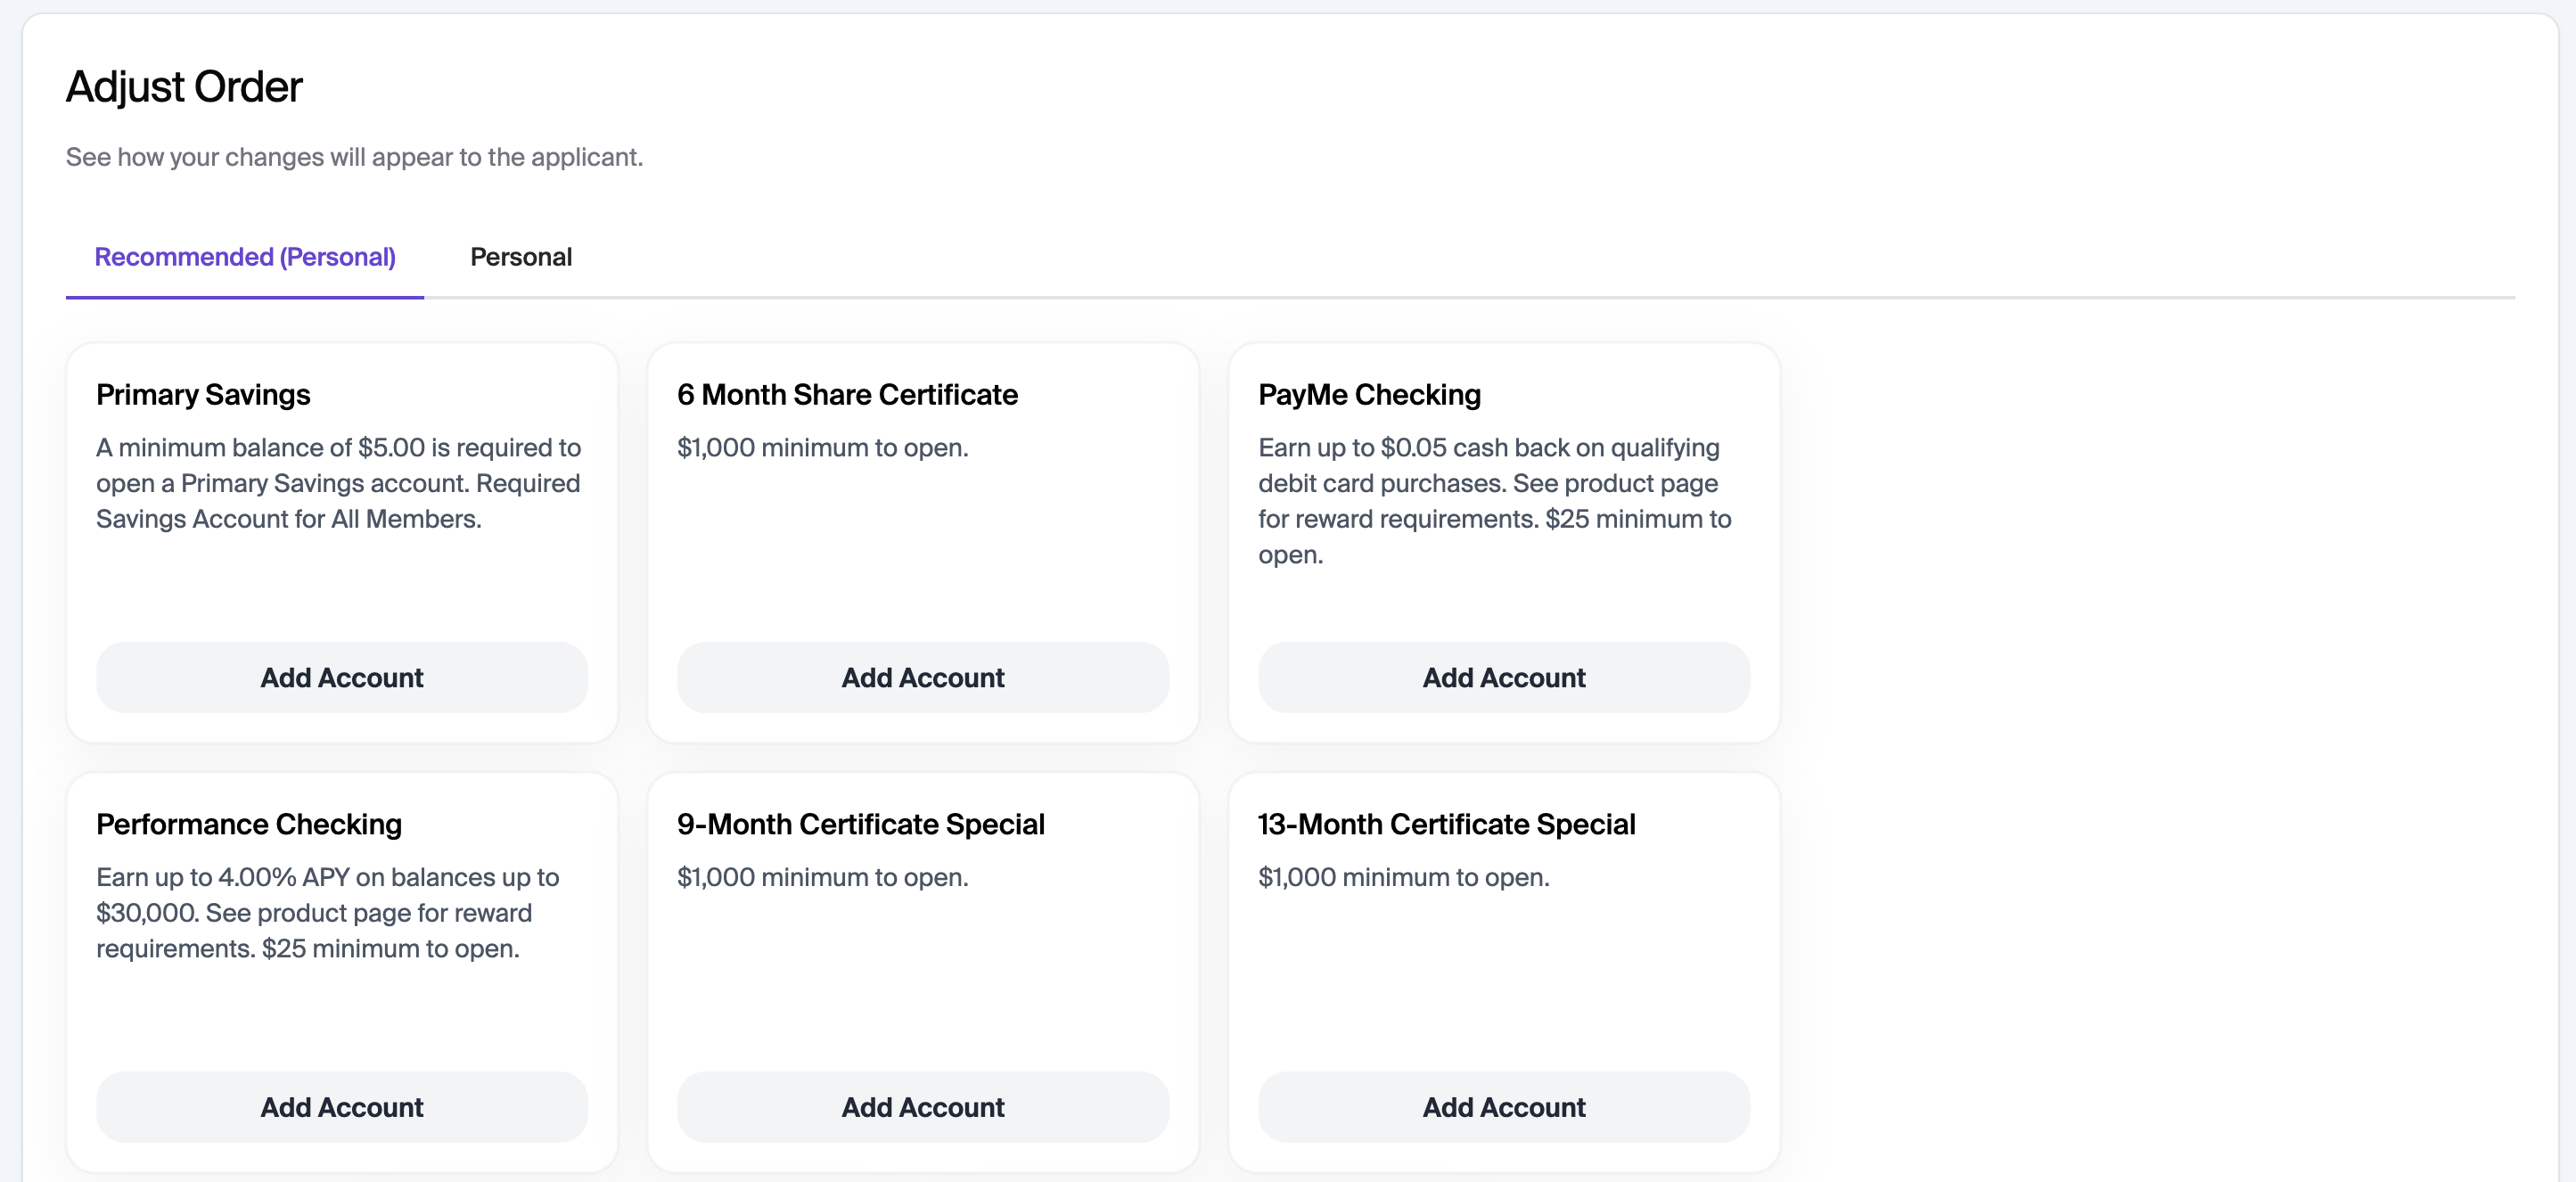Click the PayMe Checking cash back description
2576x1182 pixels.
pos(1494,500)
